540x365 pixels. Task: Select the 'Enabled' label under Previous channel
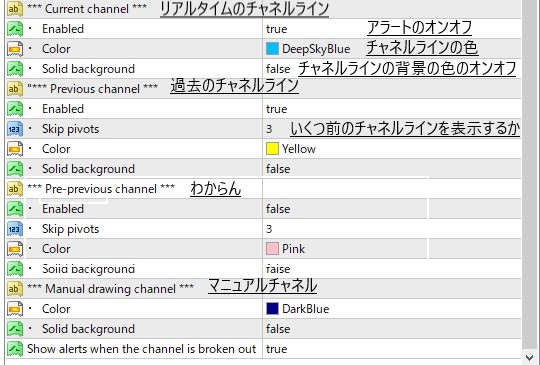pos(63,108)
